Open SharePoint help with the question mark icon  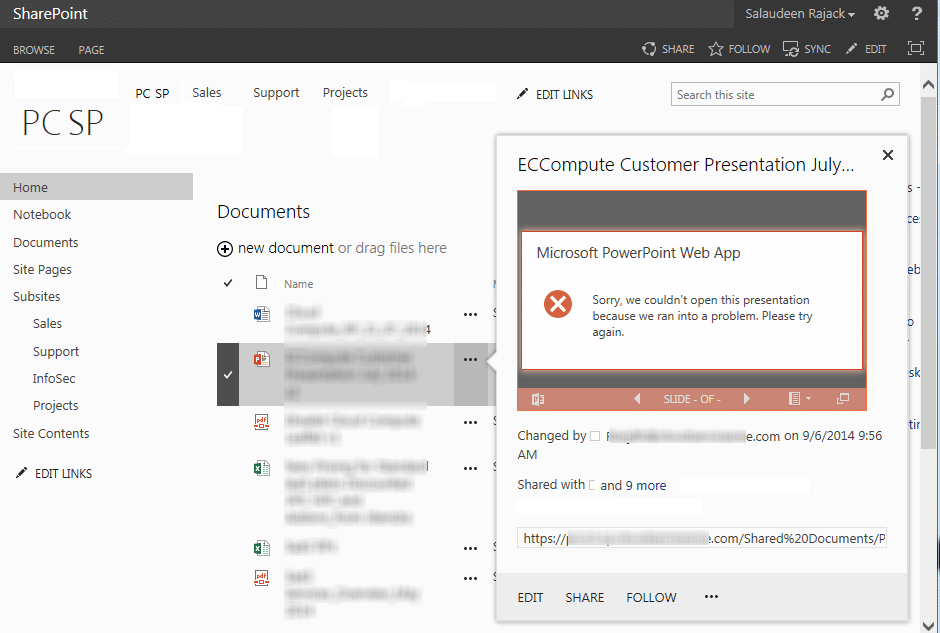[x=917, y=13]
